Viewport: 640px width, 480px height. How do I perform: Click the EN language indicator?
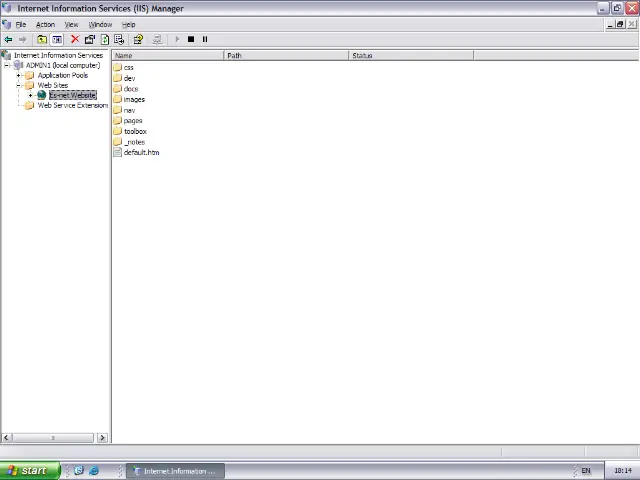coord(586,471)
